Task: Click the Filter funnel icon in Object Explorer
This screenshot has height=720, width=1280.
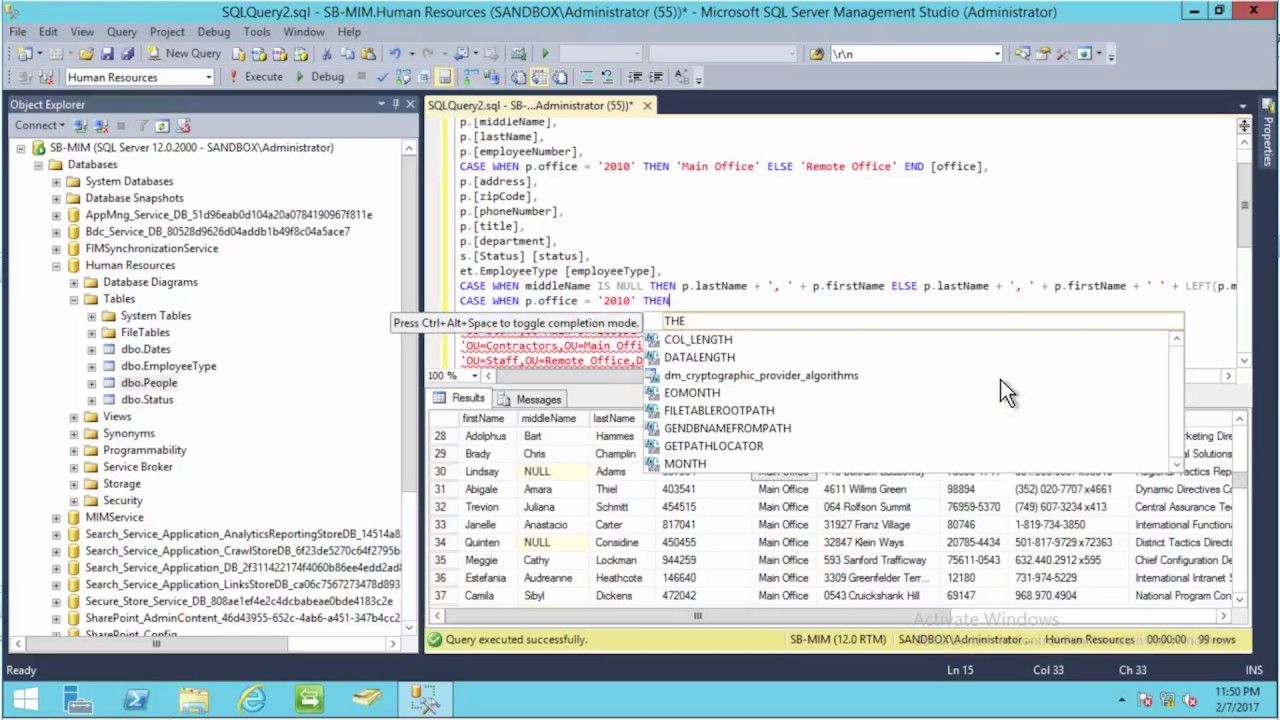Action: tap(142, 126)
